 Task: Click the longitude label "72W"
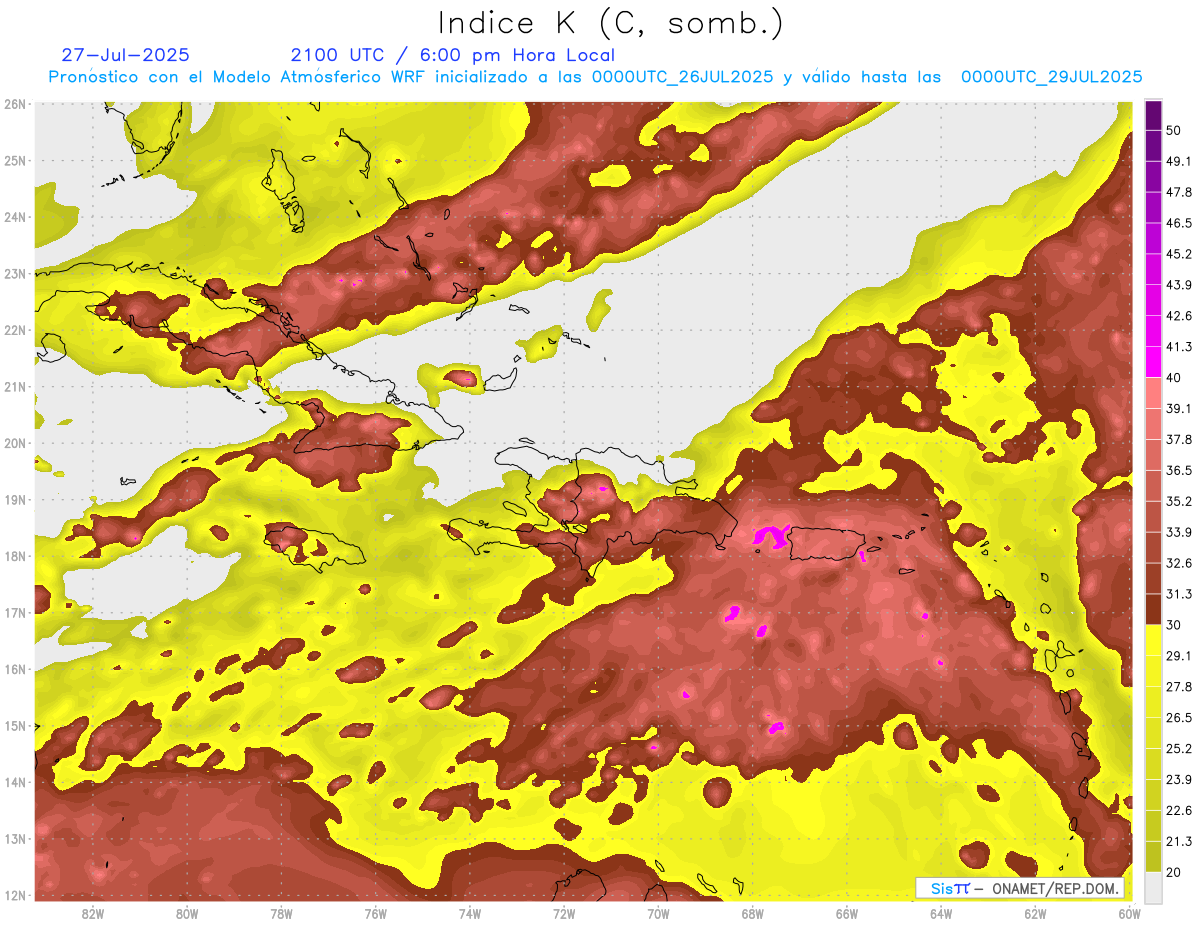pyautogui.click(x=564, y=914)
